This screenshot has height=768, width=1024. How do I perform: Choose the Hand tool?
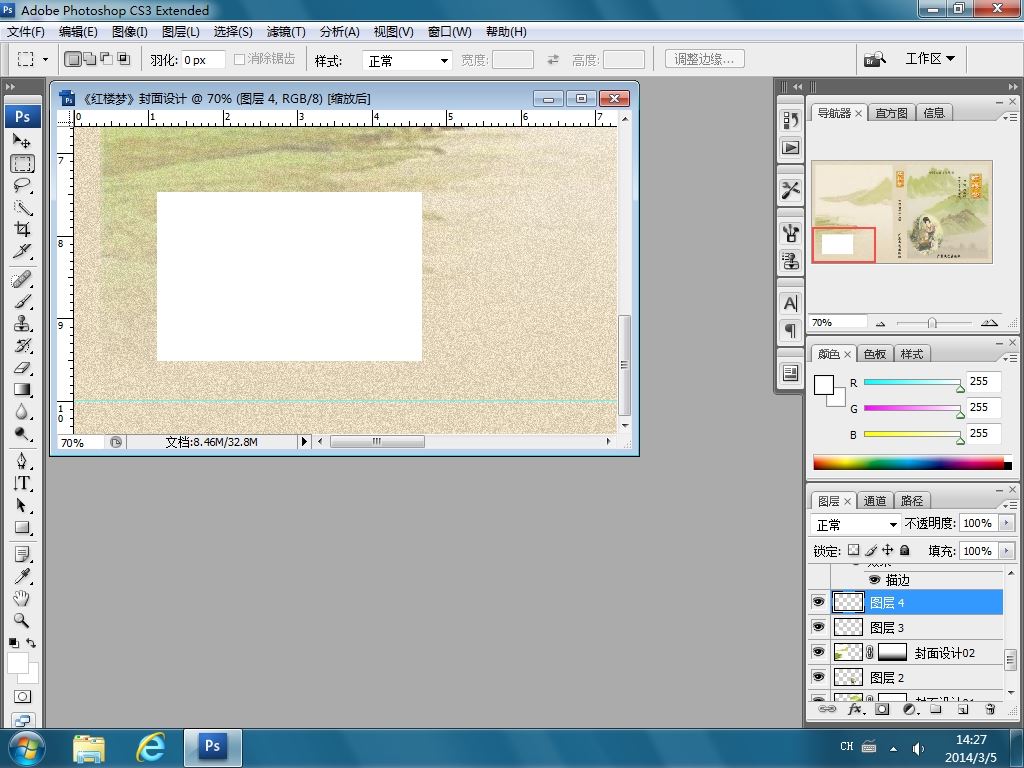(x=22, y=598)
